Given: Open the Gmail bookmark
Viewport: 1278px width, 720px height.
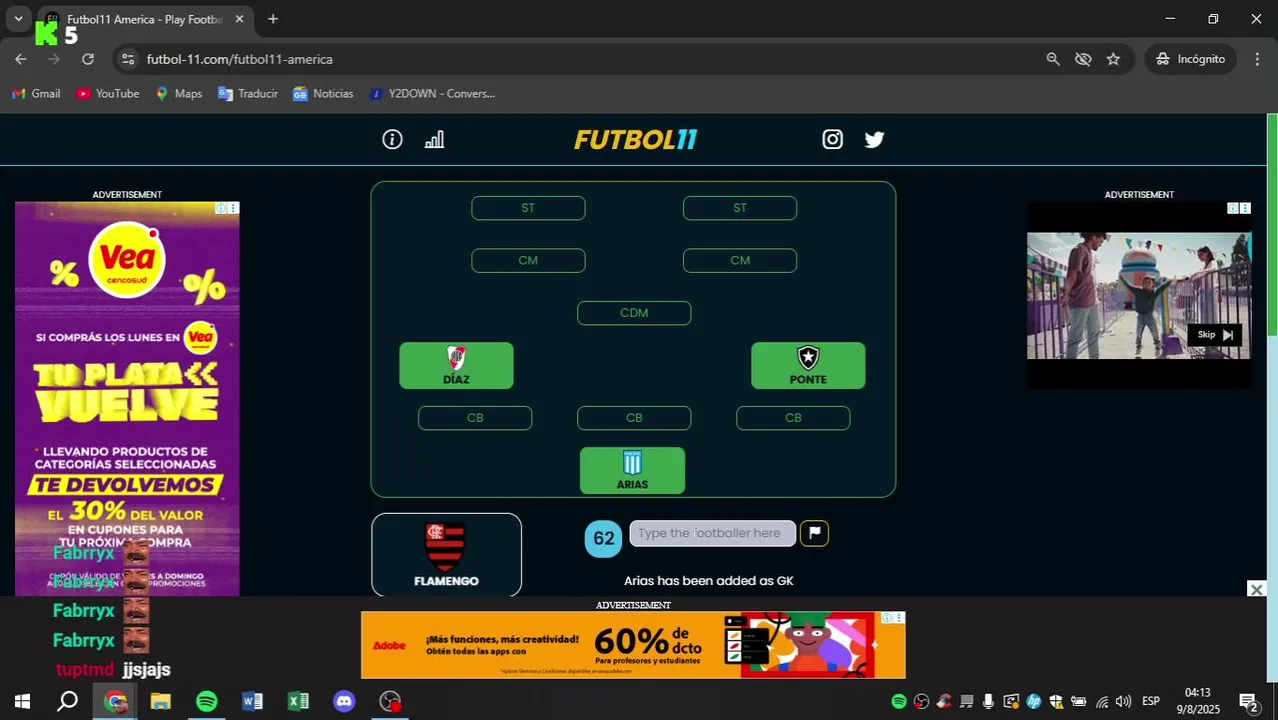Looking at the screenshot, I should pos(36,93).
